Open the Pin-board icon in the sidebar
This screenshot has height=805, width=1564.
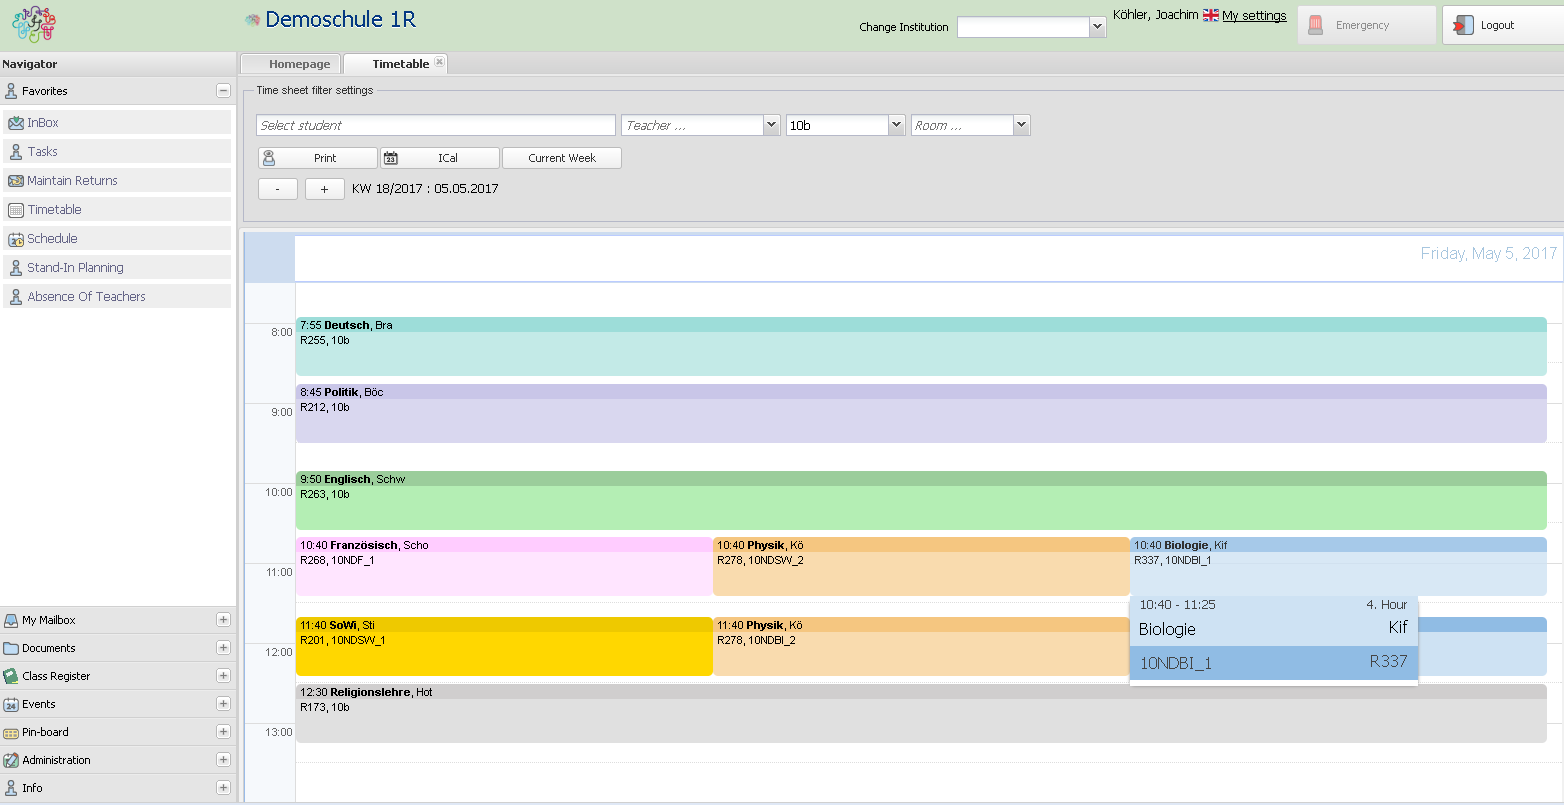11,732
